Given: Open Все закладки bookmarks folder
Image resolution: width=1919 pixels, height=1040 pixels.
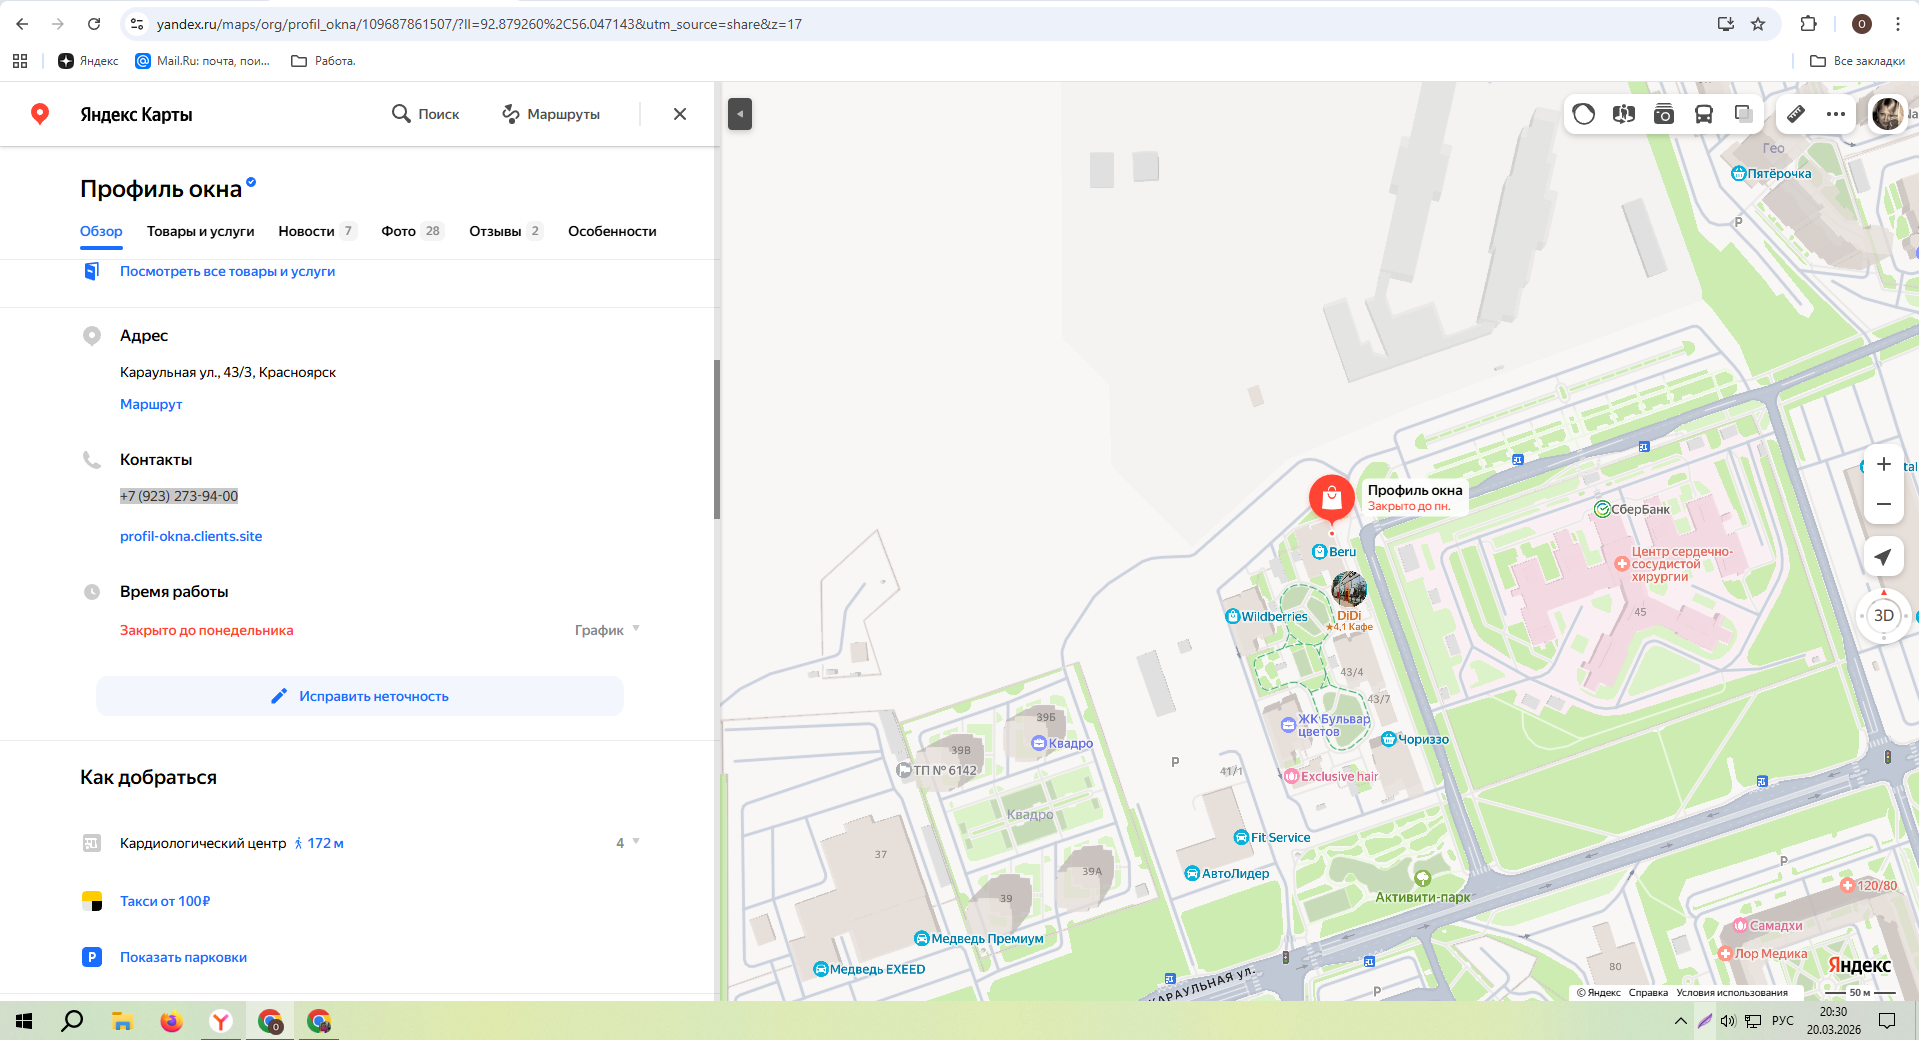Looking at the screenshot, I should (1858, 61).
